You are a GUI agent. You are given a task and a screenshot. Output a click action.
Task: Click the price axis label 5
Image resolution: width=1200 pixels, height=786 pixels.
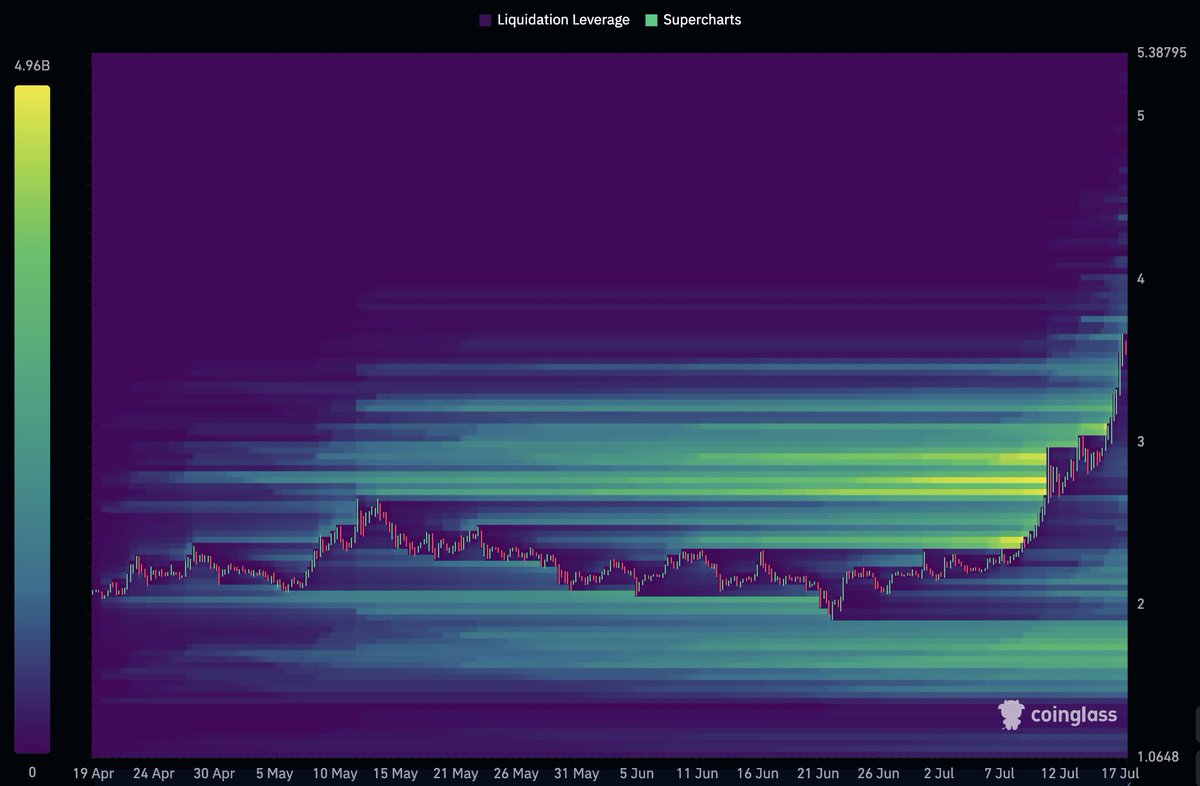tap(1140, 116)
